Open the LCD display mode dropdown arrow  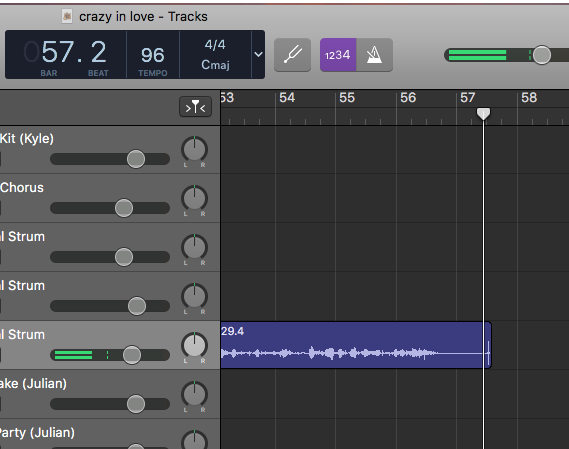coord(258,54)
